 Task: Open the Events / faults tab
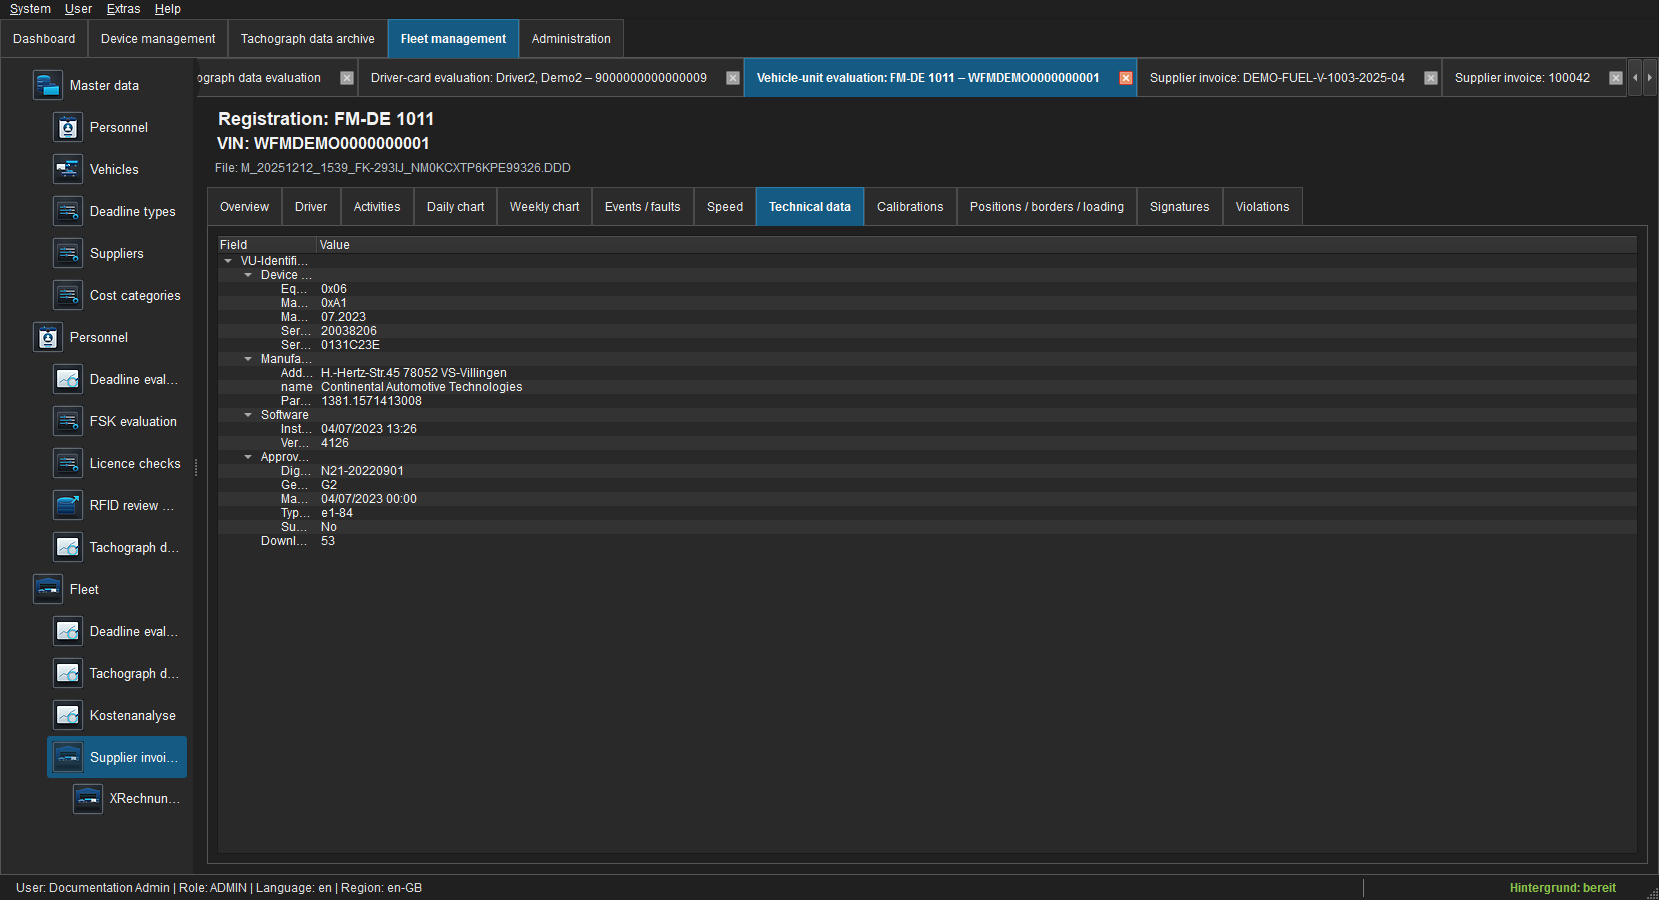tap(642, 207)
